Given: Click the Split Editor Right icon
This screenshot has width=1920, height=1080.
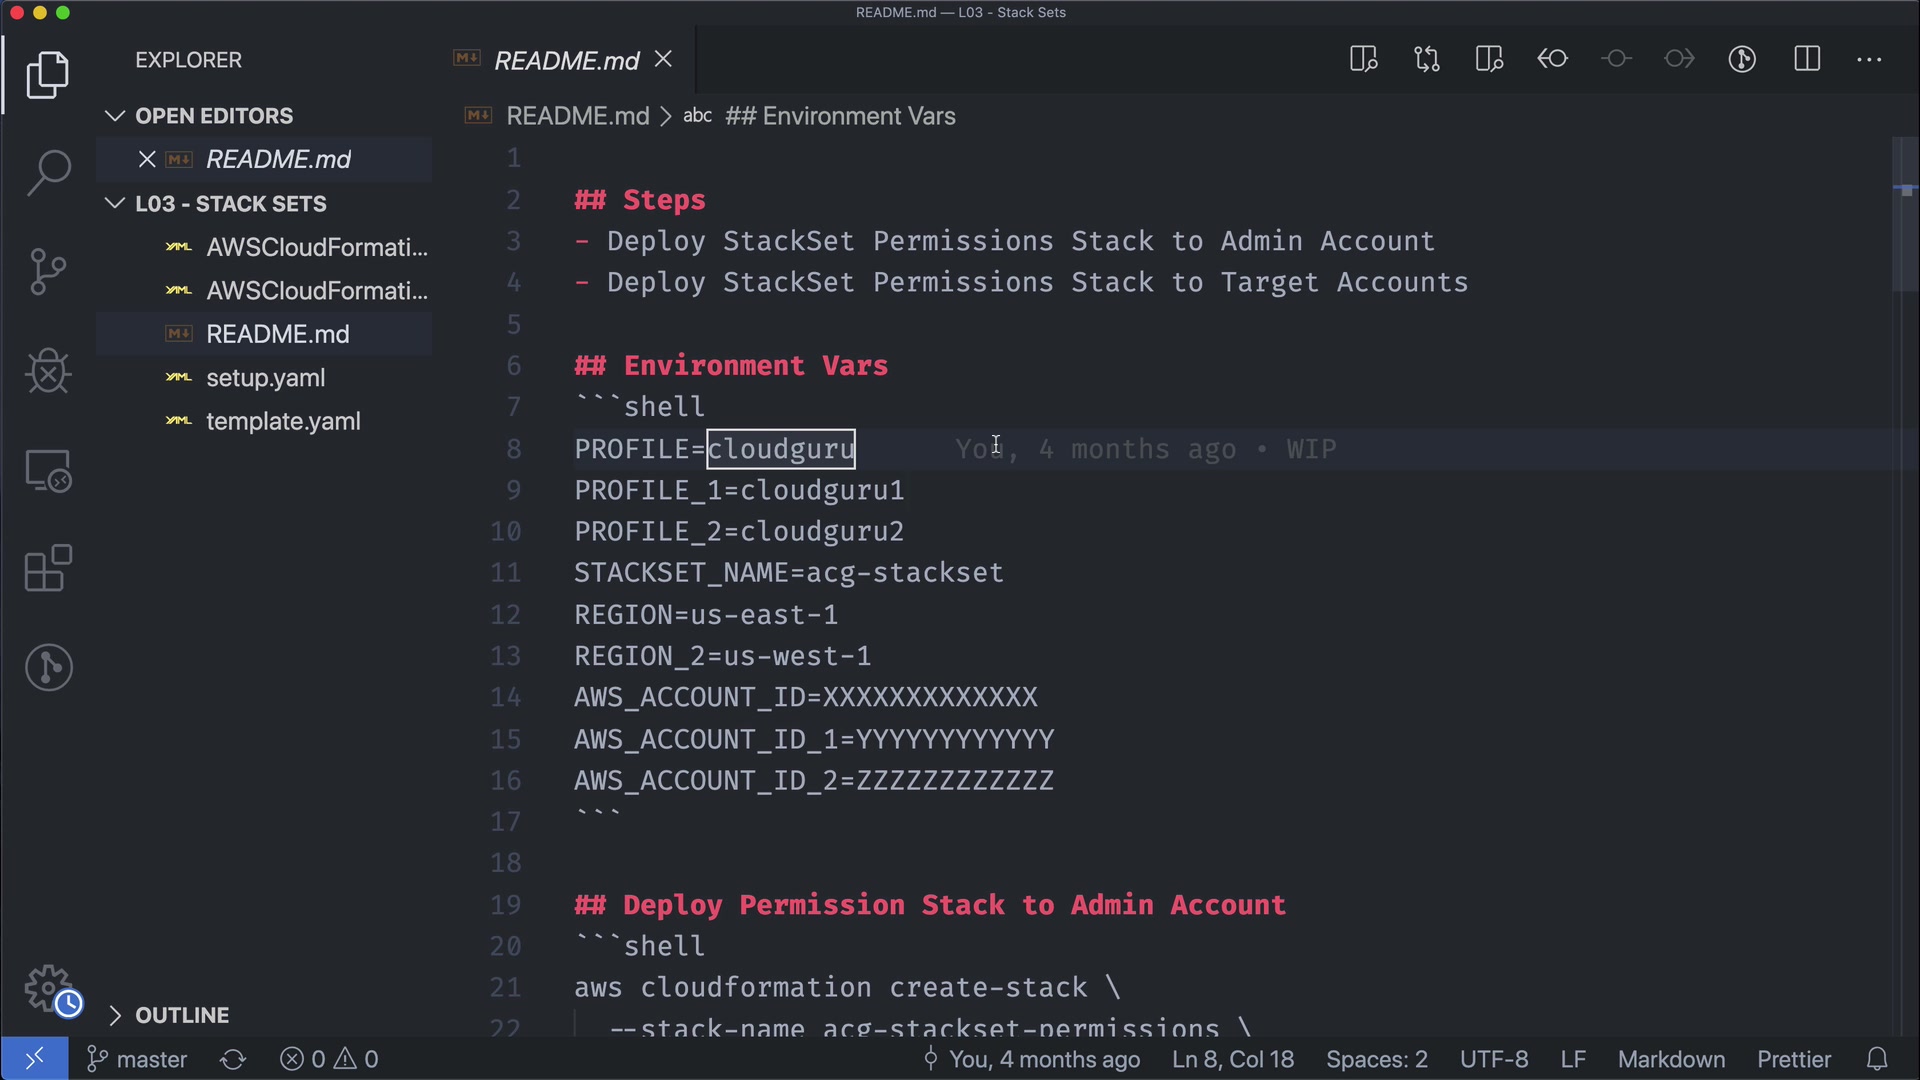Looking at the screenshot, I should tap(1807, 59).
